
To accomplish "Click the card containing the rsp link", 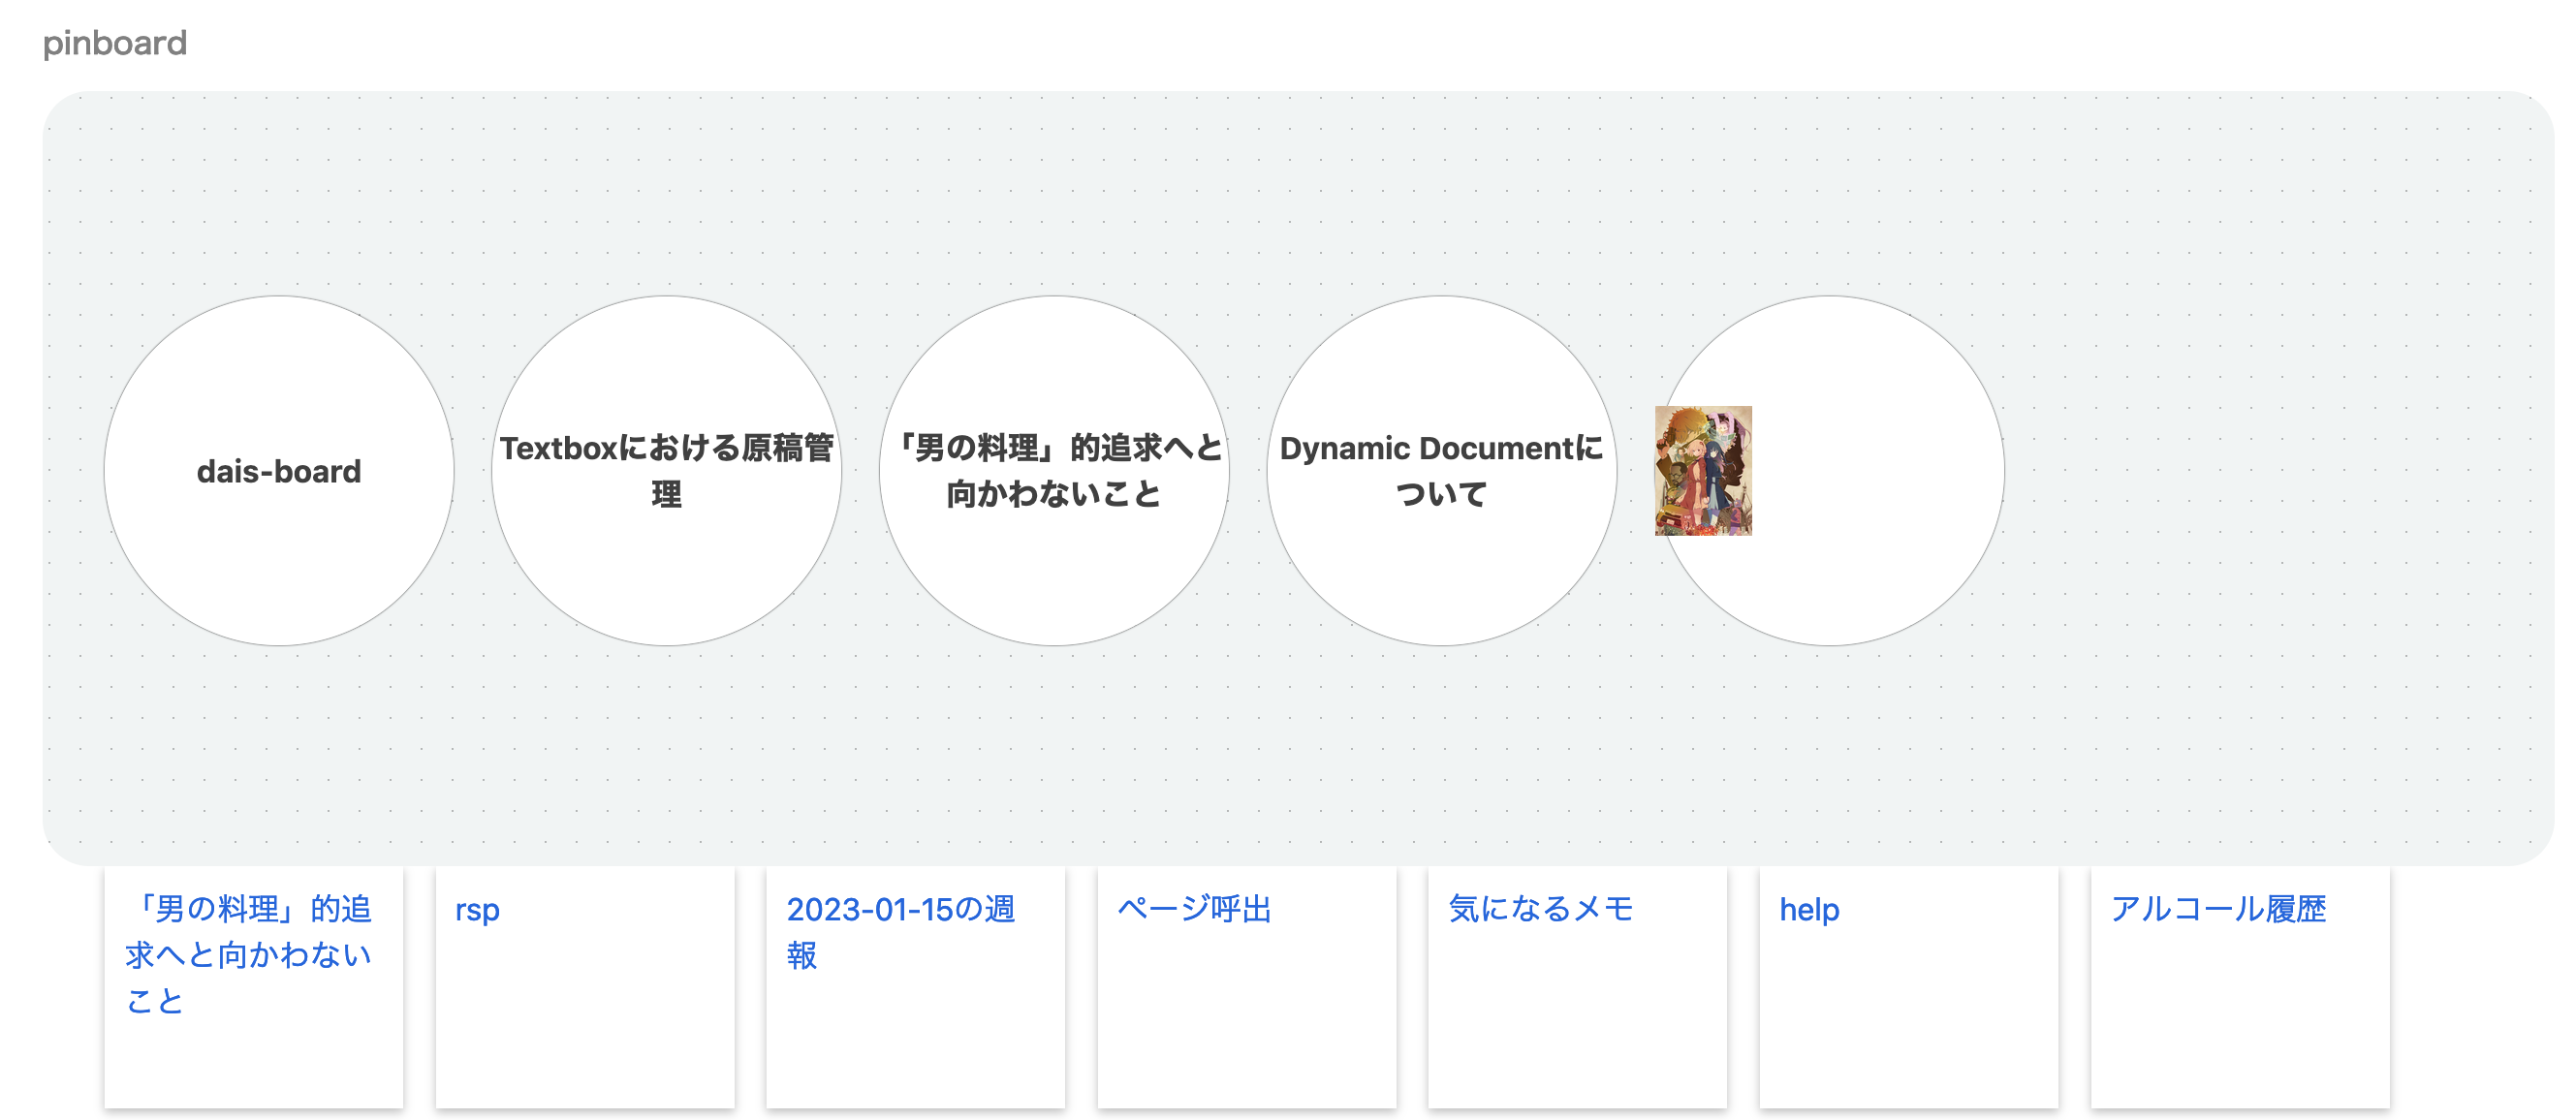I will (x=585, y=1040).
